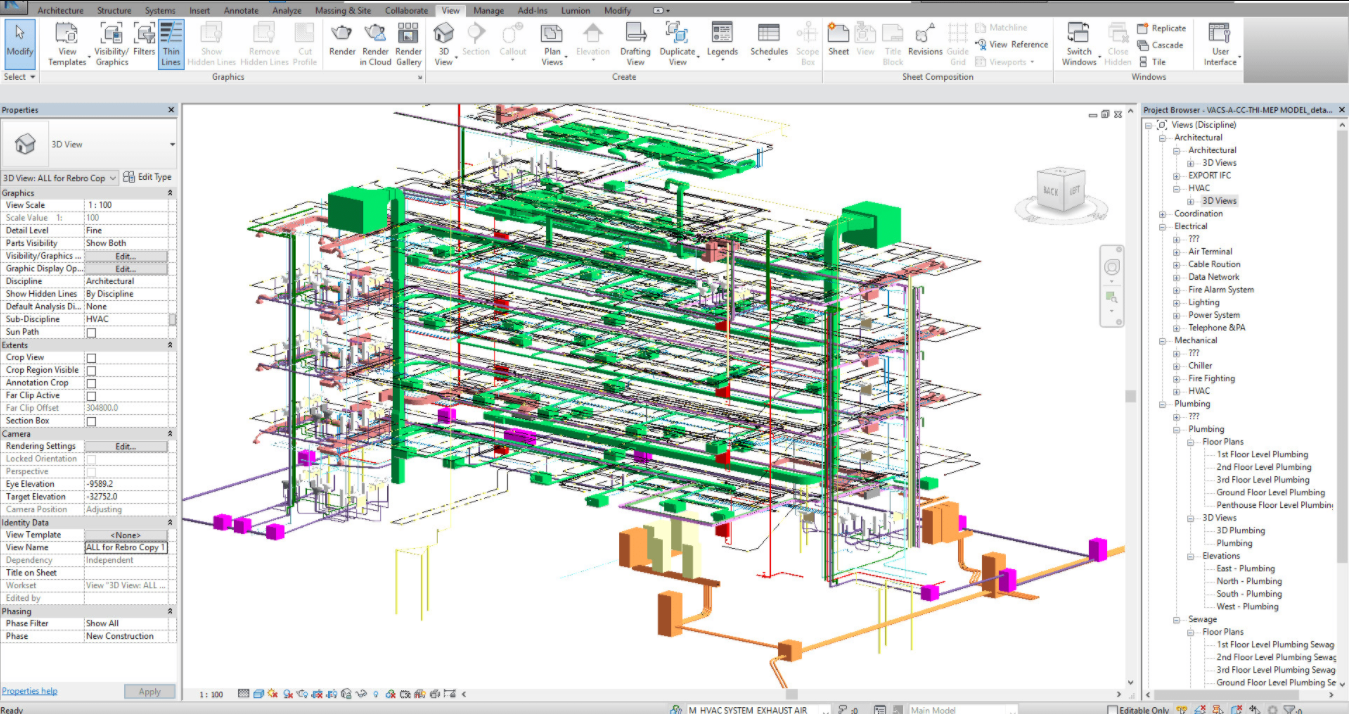Open the Render Gallery
1349x714 pixels.
[x=408, y=44]
